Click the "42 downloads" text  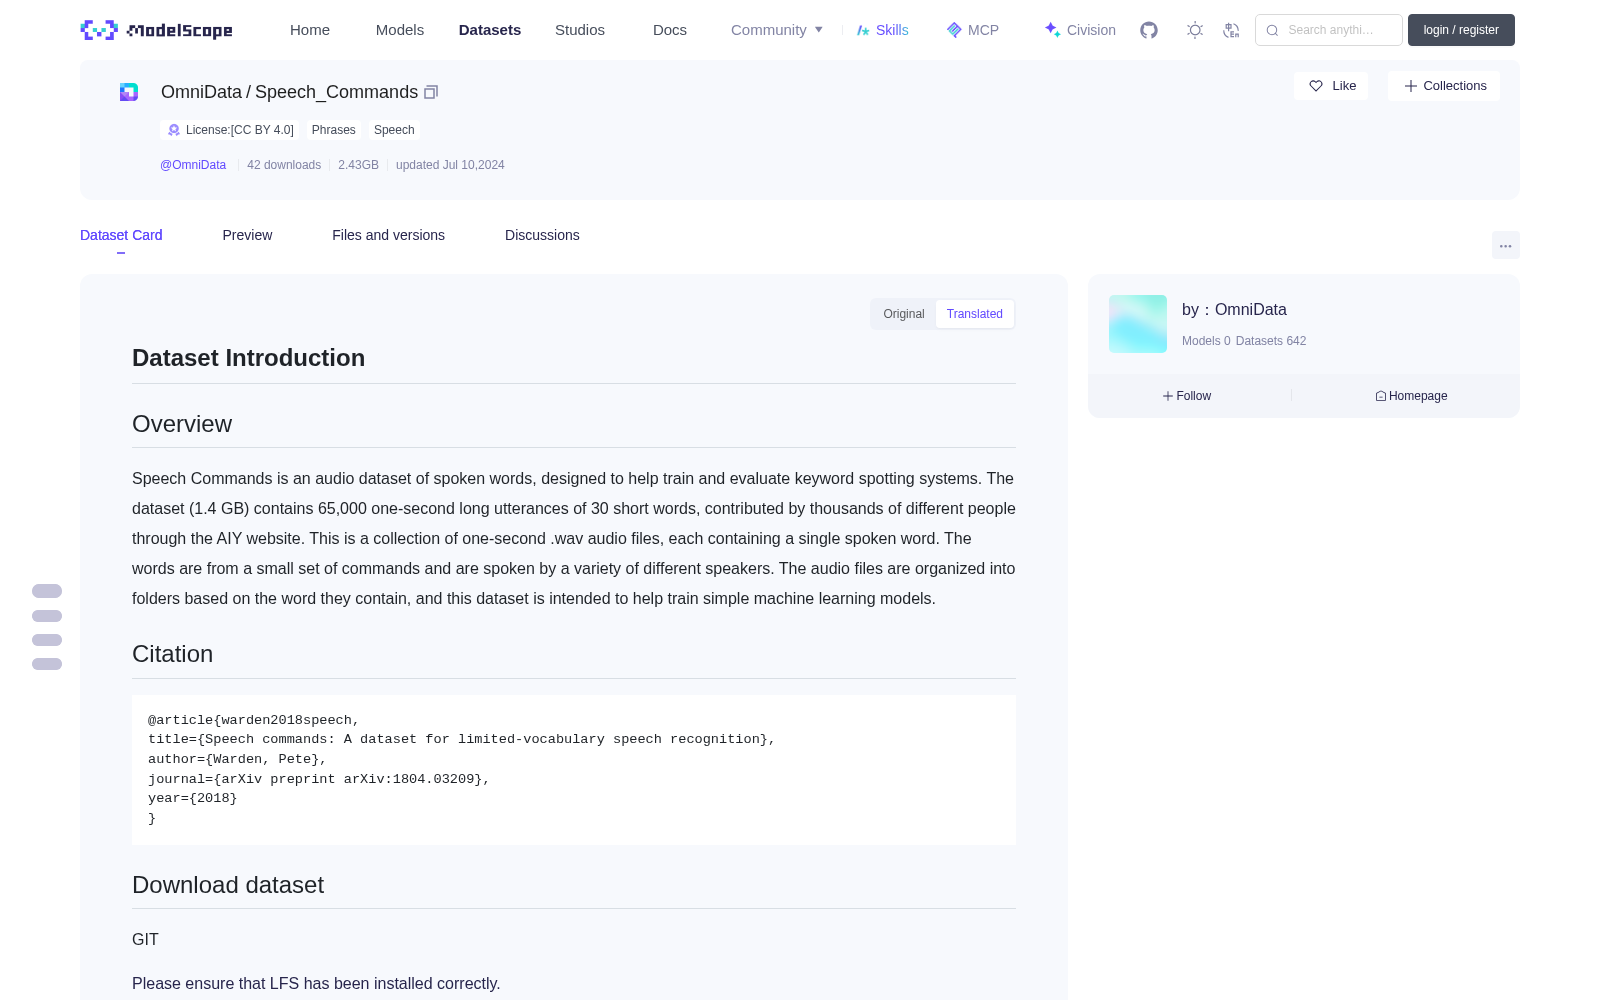284,165
